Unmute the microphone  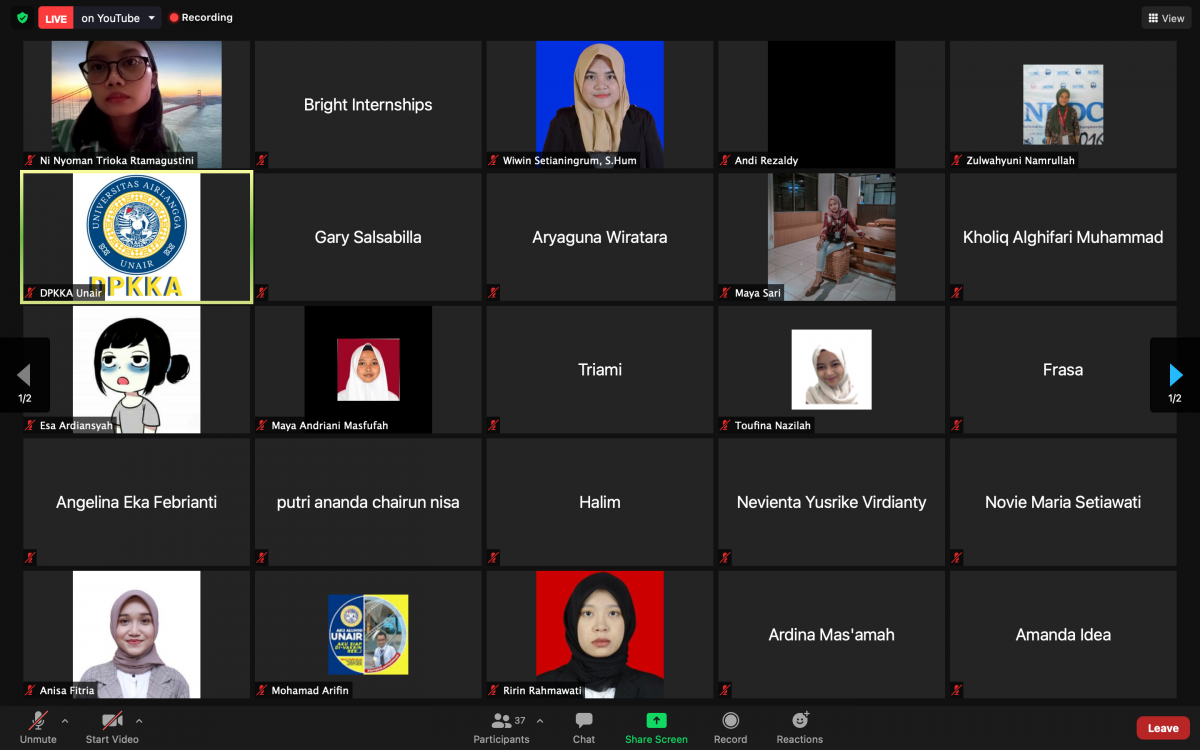coord(38,727)
